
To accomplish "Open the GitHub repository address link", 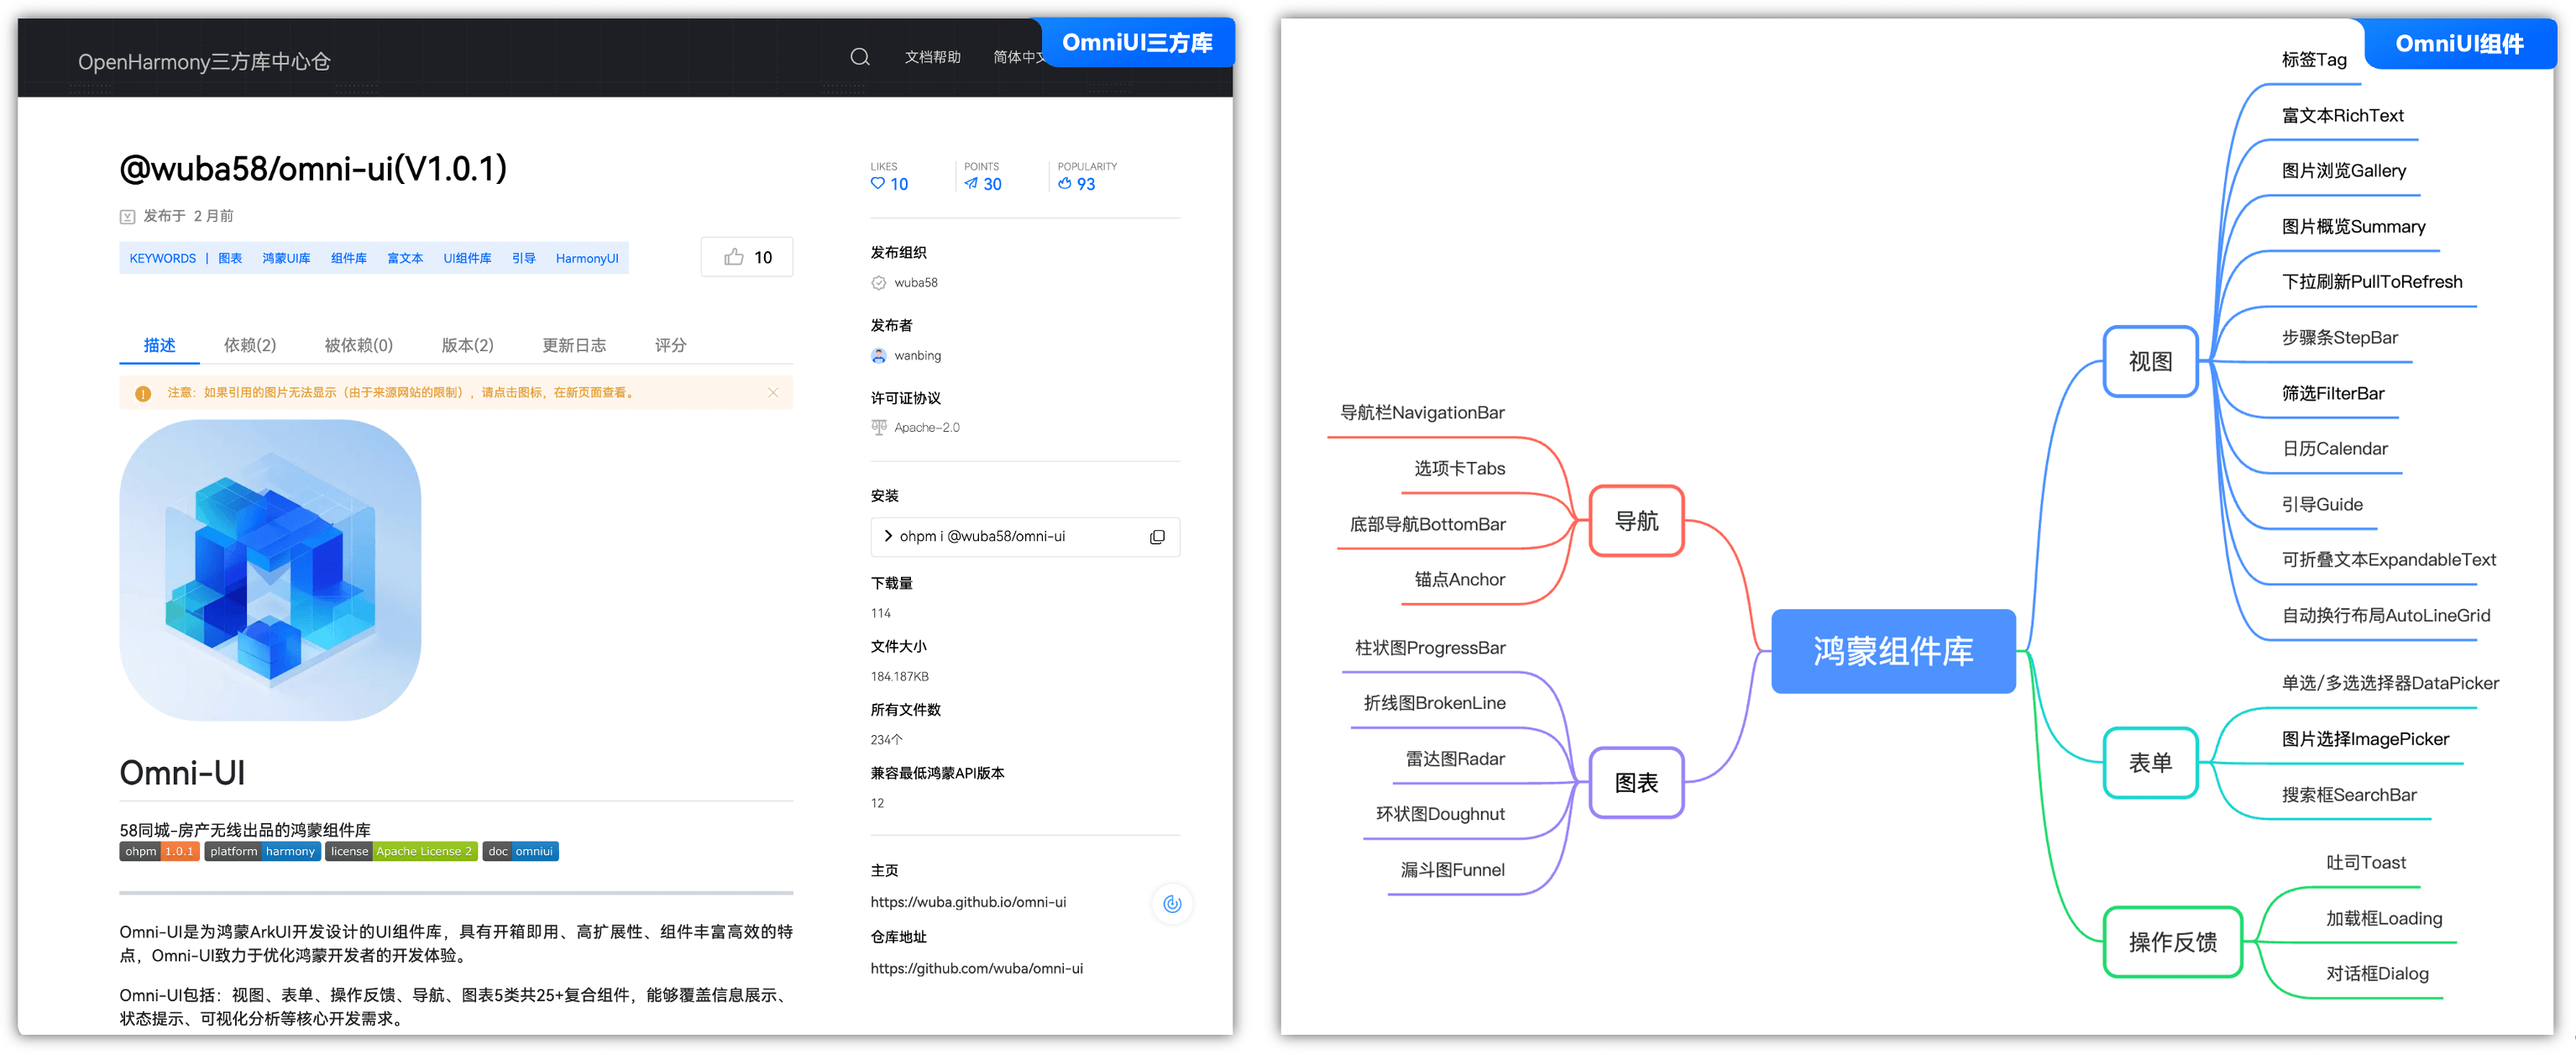I will pyautogui.click(x=976, y=968).
